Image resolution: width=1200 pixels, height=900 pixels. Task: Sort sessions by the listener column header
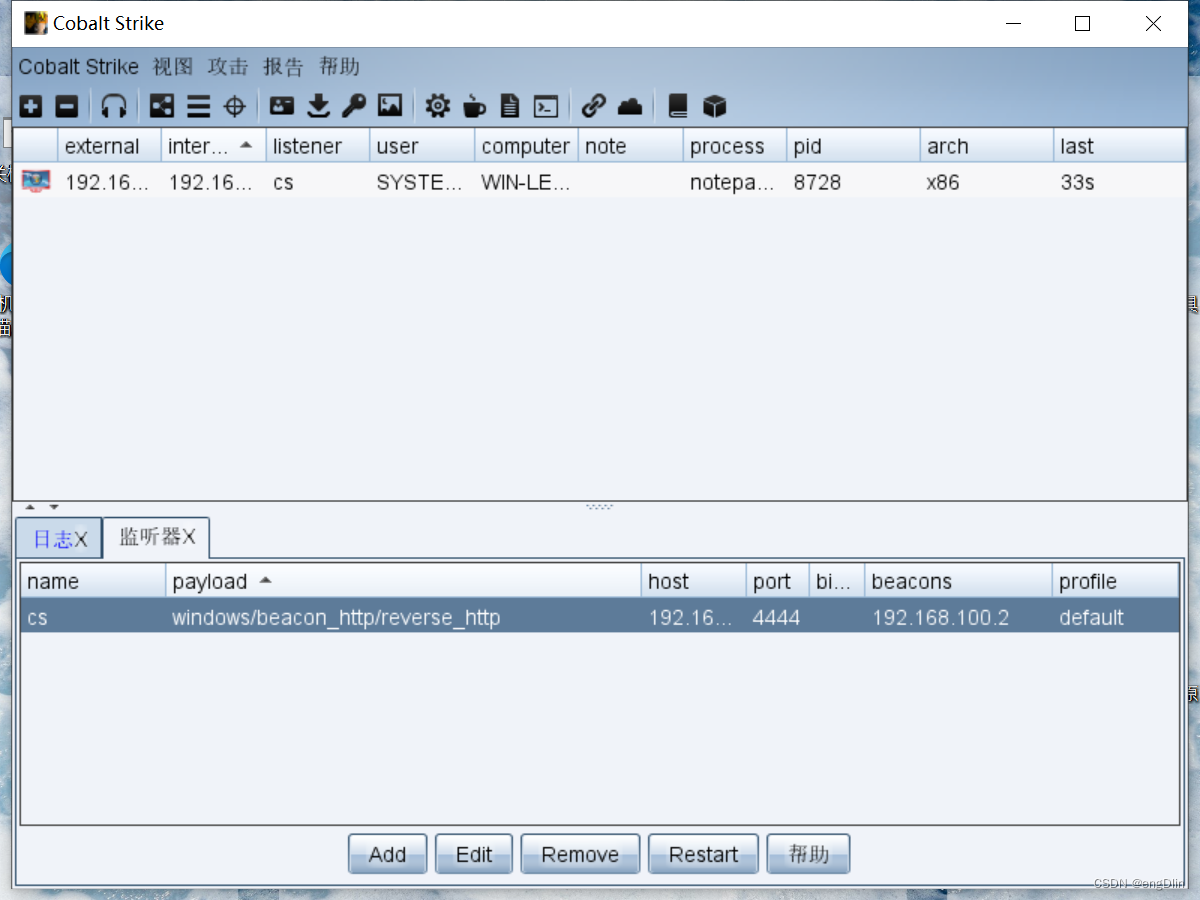point(318,146)
